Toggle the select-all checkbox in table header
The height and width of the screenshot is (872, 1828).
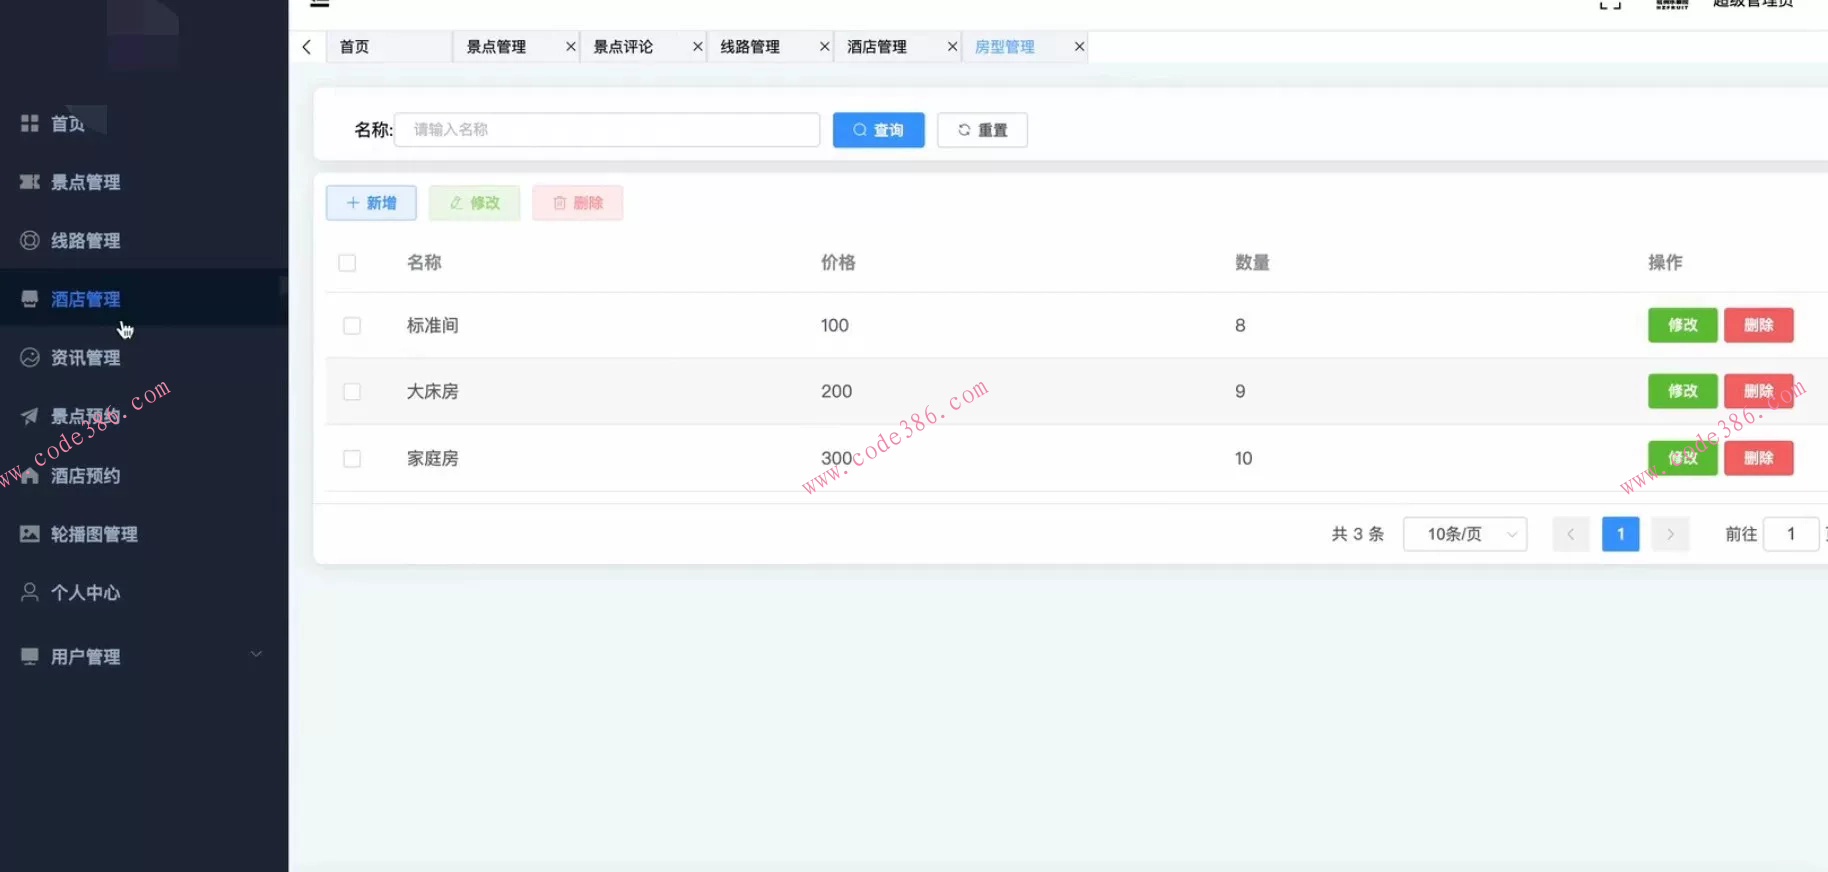point(347,263)
